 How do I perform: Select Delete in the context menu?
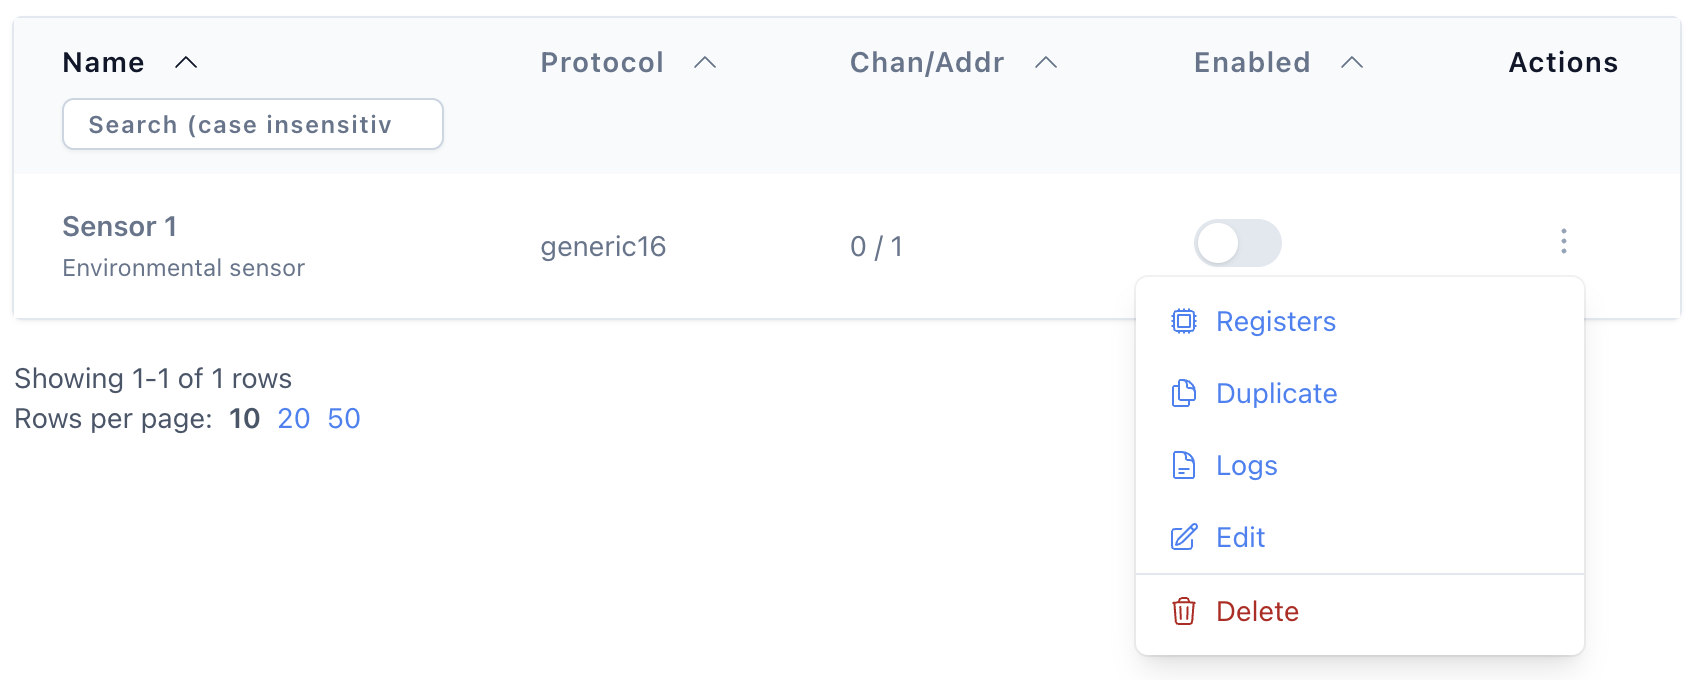point(1360,611)
